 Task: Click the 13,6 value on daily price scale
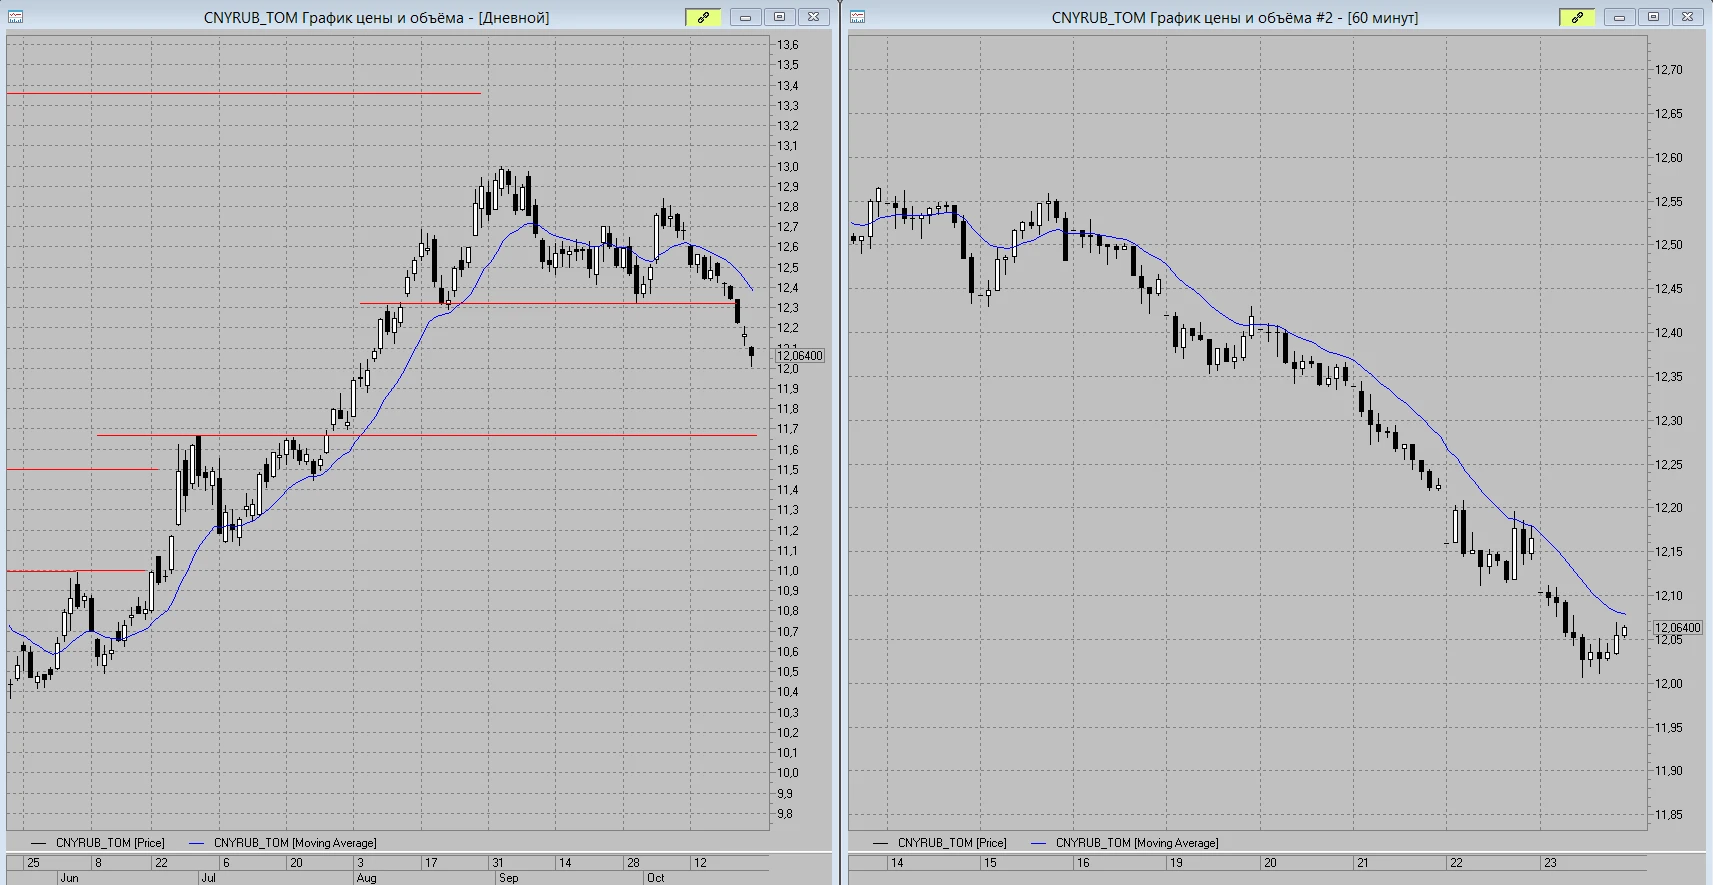point(788,45)
